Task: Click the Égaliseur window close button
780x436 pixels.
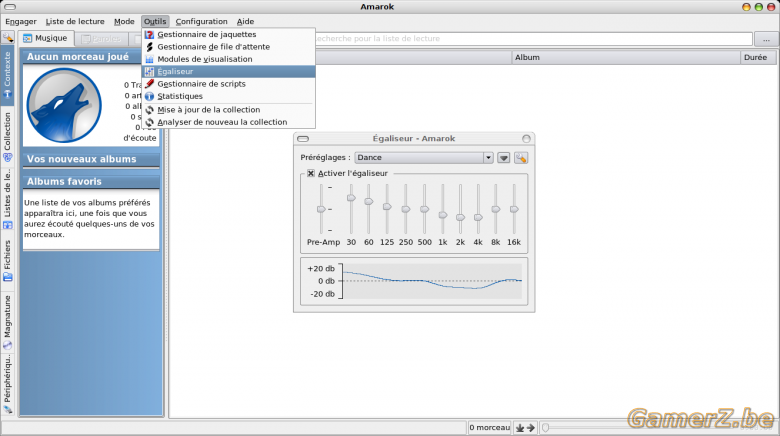Action: pos(526,139)
